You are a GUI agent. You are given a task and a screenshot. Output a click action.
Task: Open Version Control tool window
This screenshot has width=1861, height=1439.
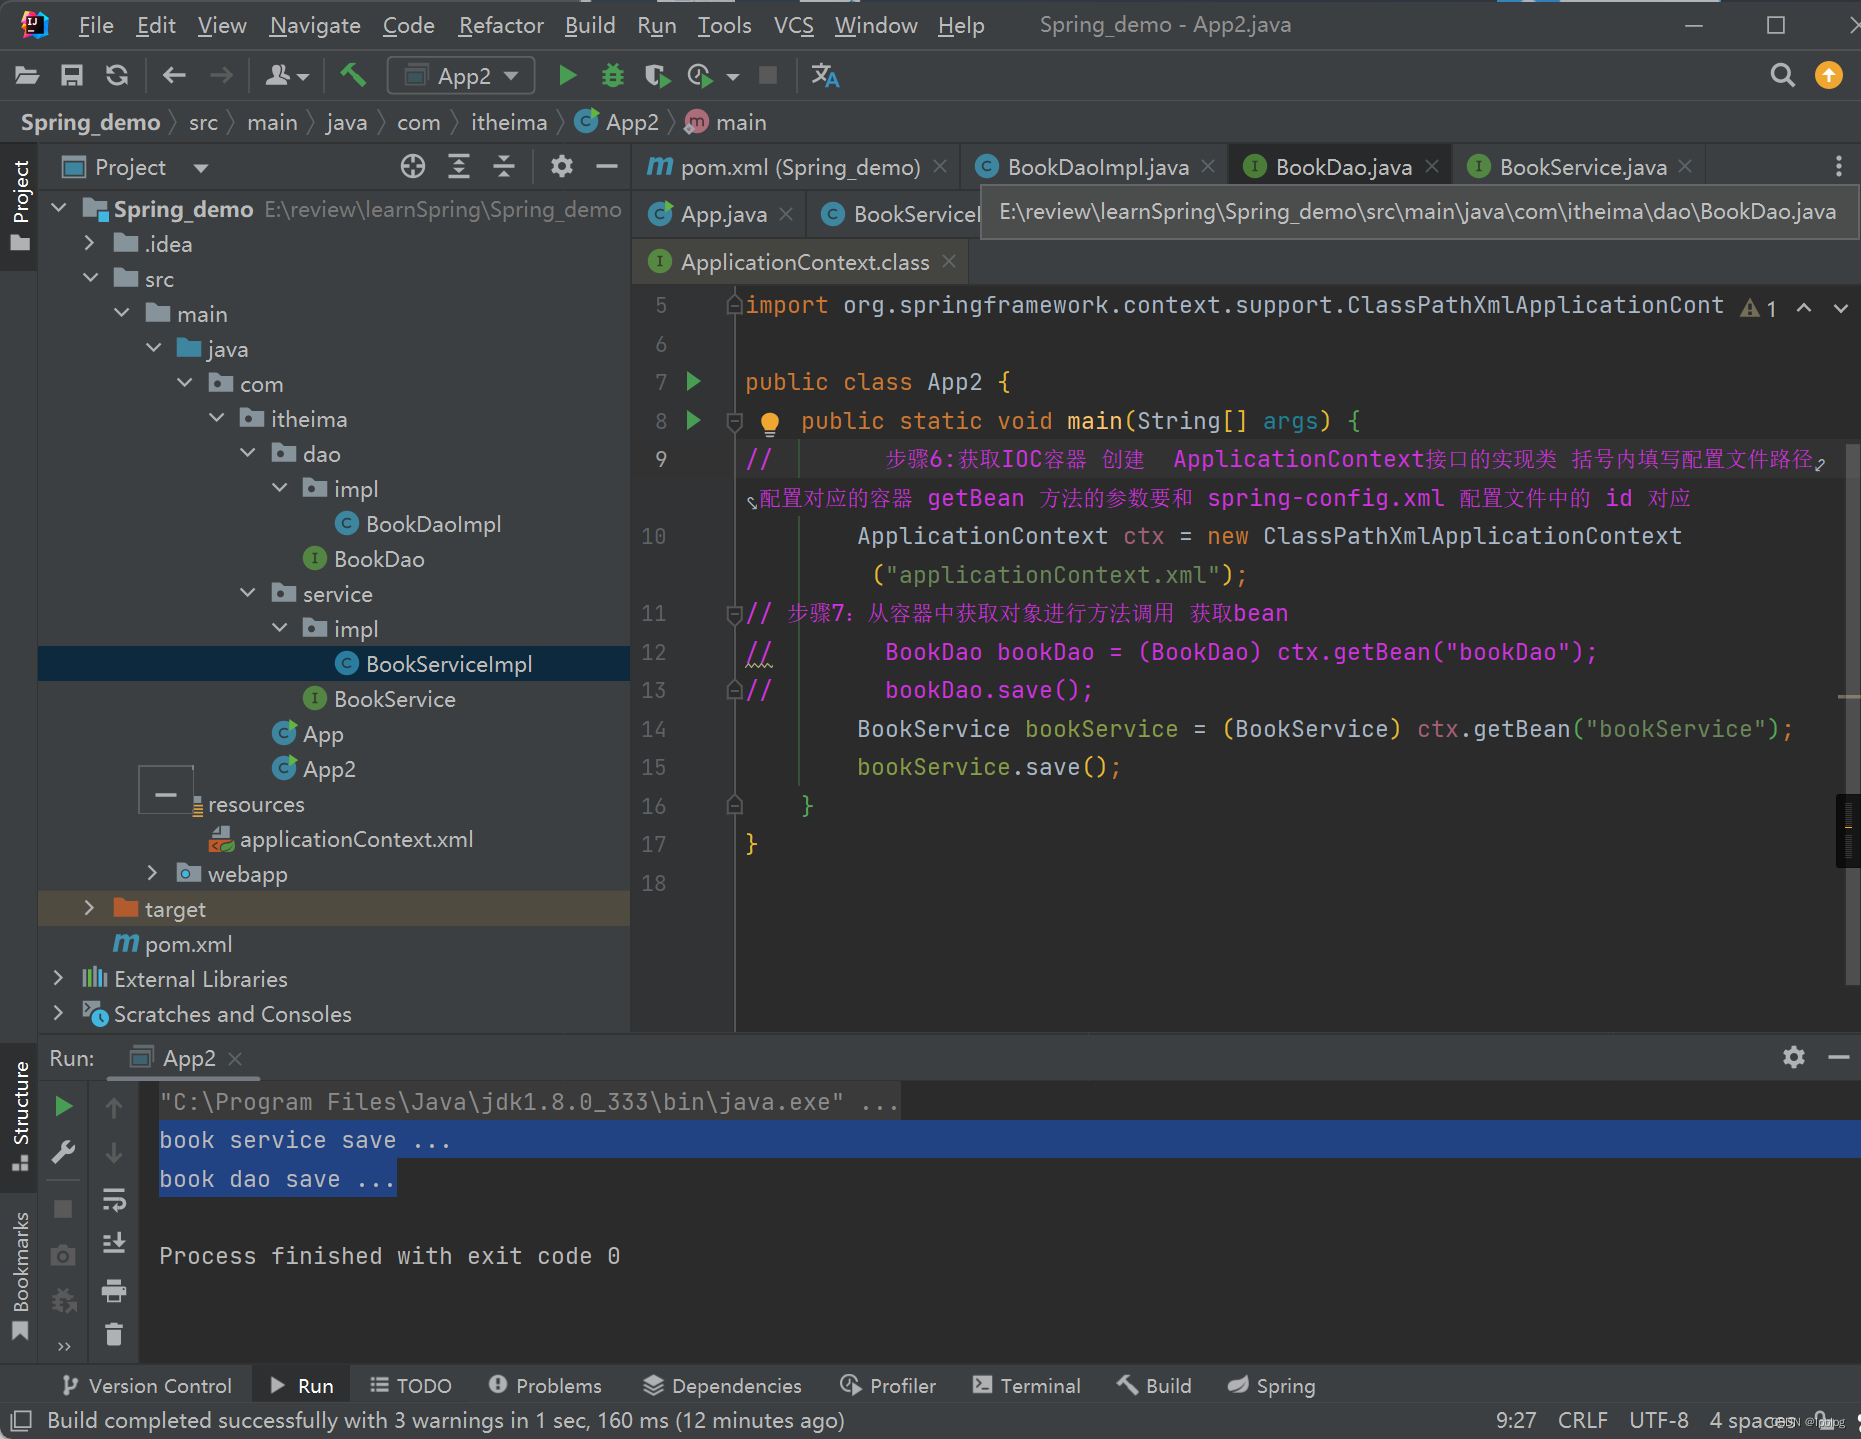[x=146, y=1385]
